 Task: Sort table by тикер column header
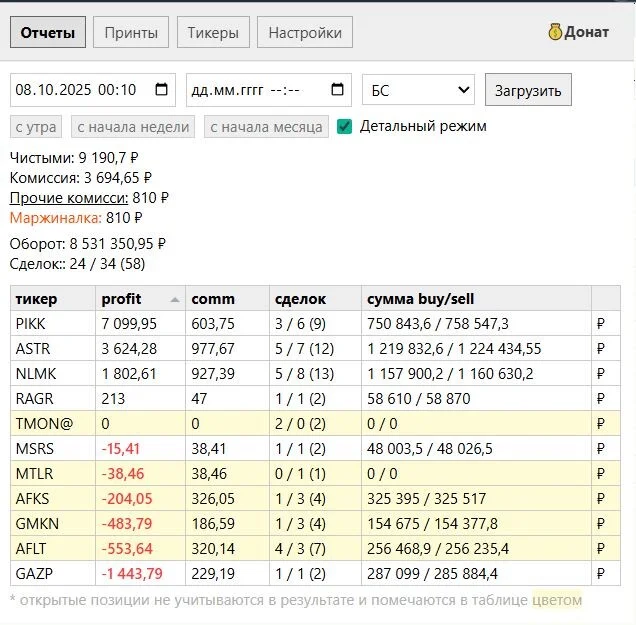(x=53, y=299)
